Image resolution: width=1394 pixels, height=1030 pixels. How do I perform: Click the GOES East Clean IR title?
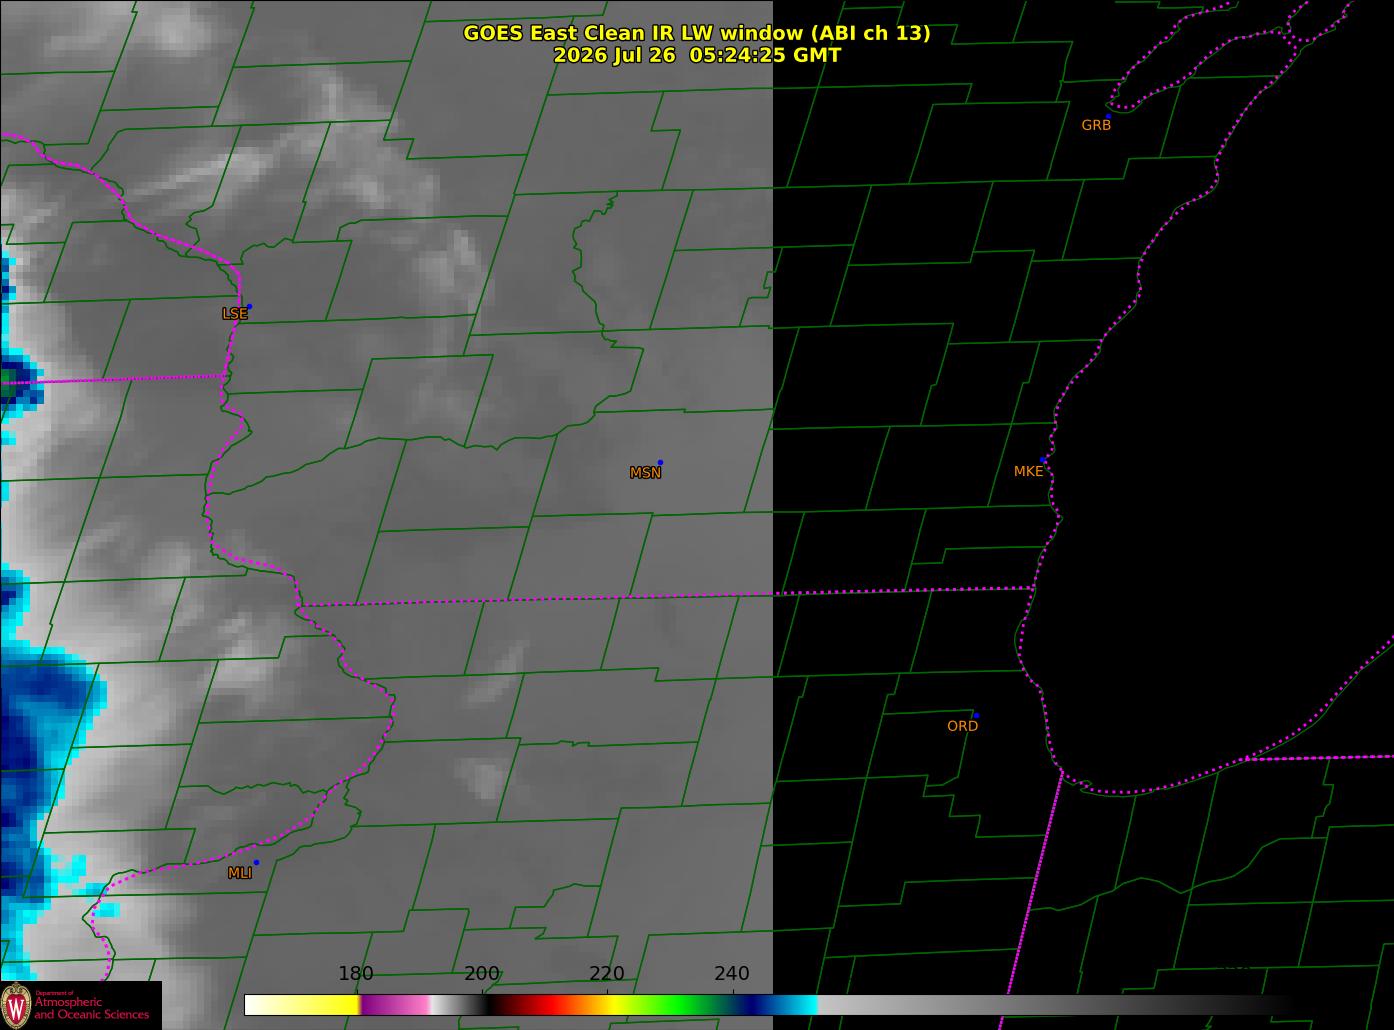(696, 33)
